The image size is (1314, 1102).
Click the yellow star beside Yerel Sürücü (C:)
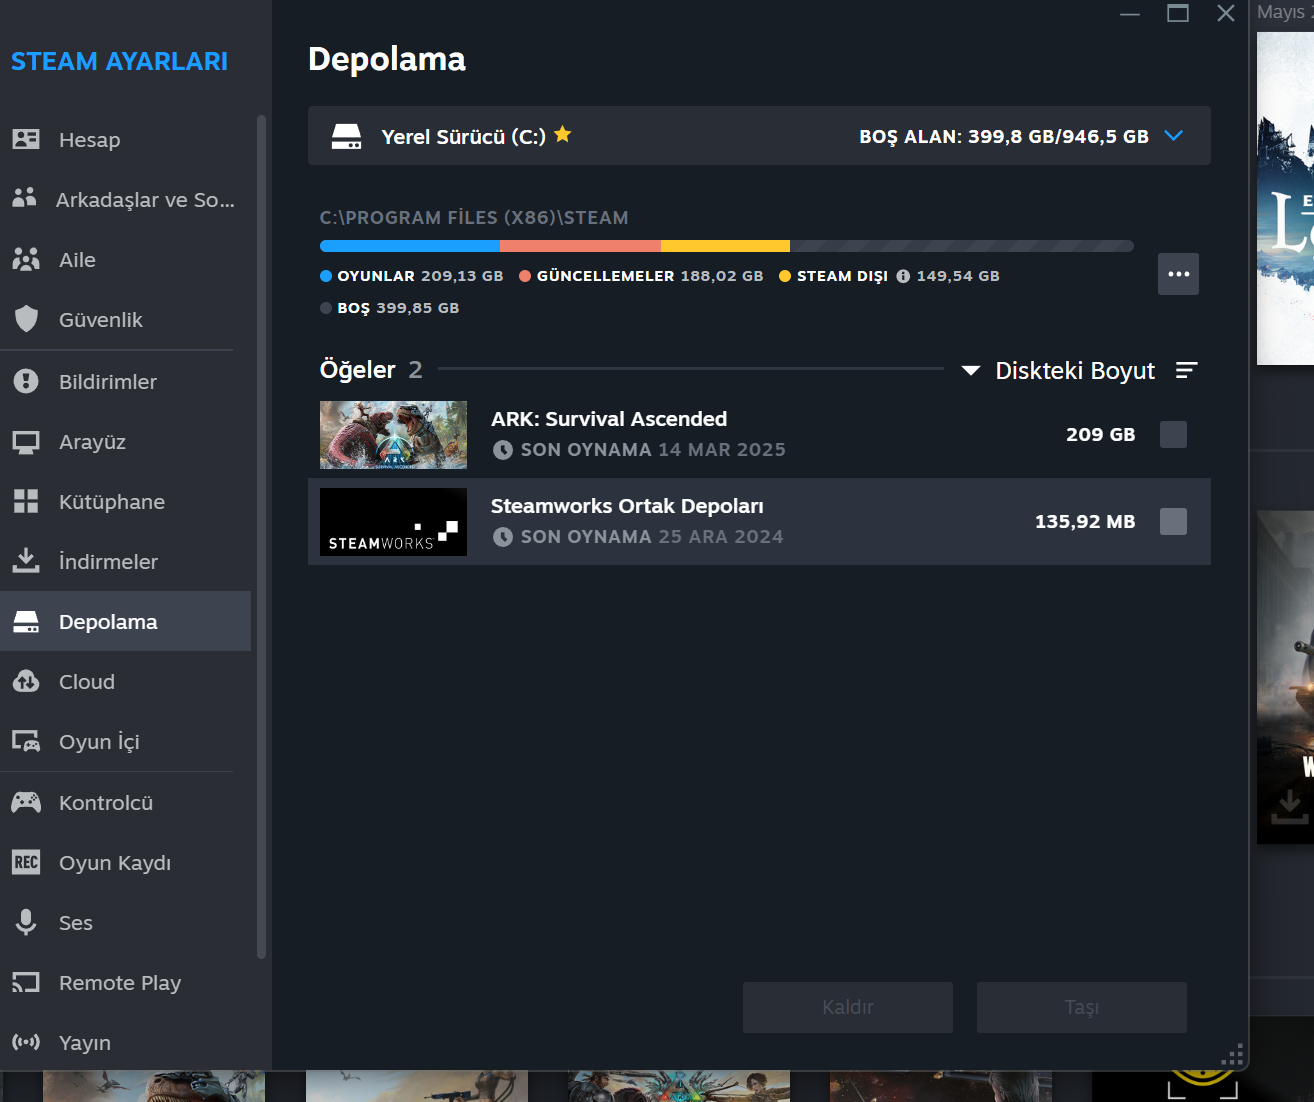(x=563, y=134)
